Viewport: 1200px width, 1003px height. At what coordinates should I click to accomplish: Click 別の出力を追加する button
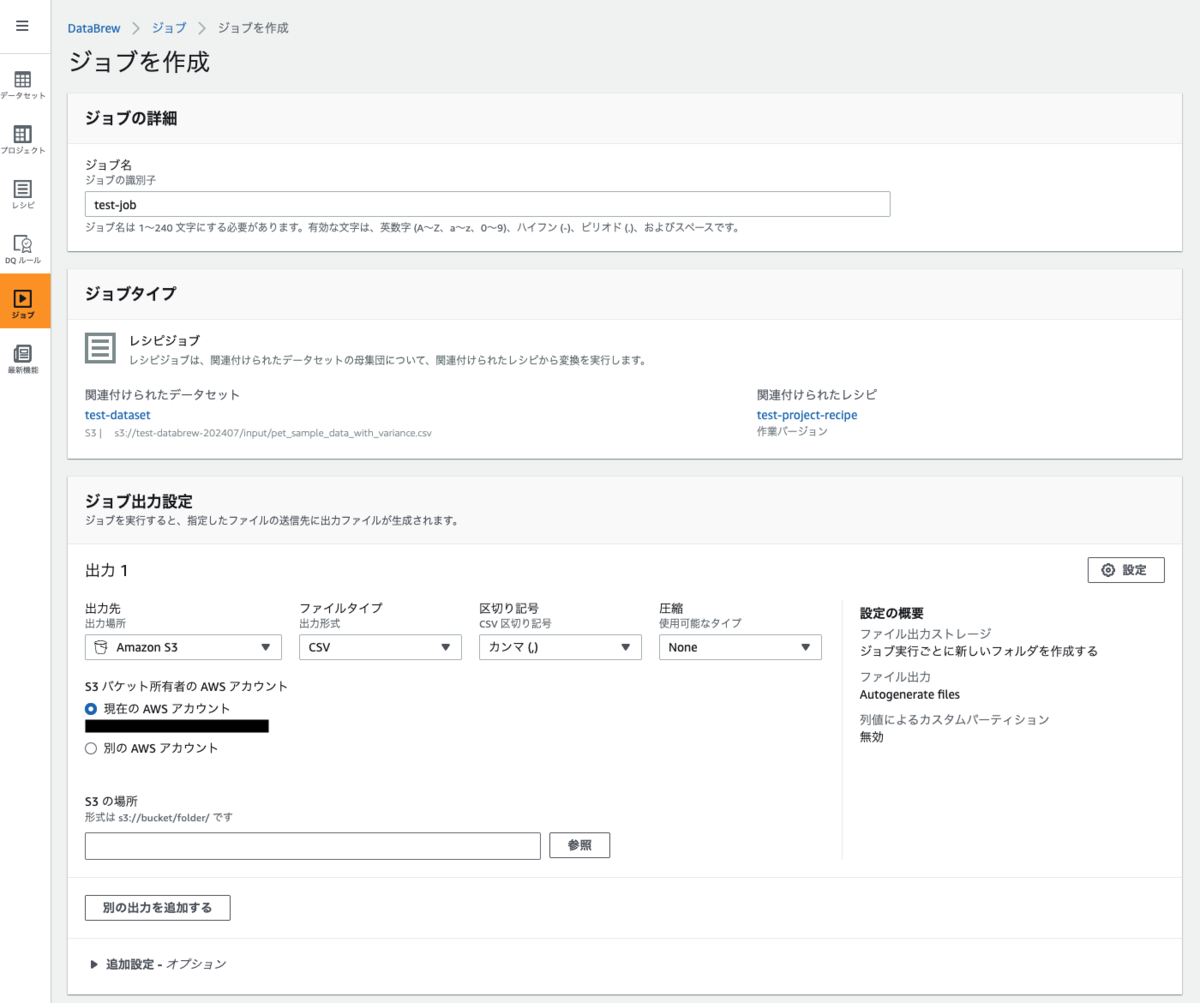[158, 907]
